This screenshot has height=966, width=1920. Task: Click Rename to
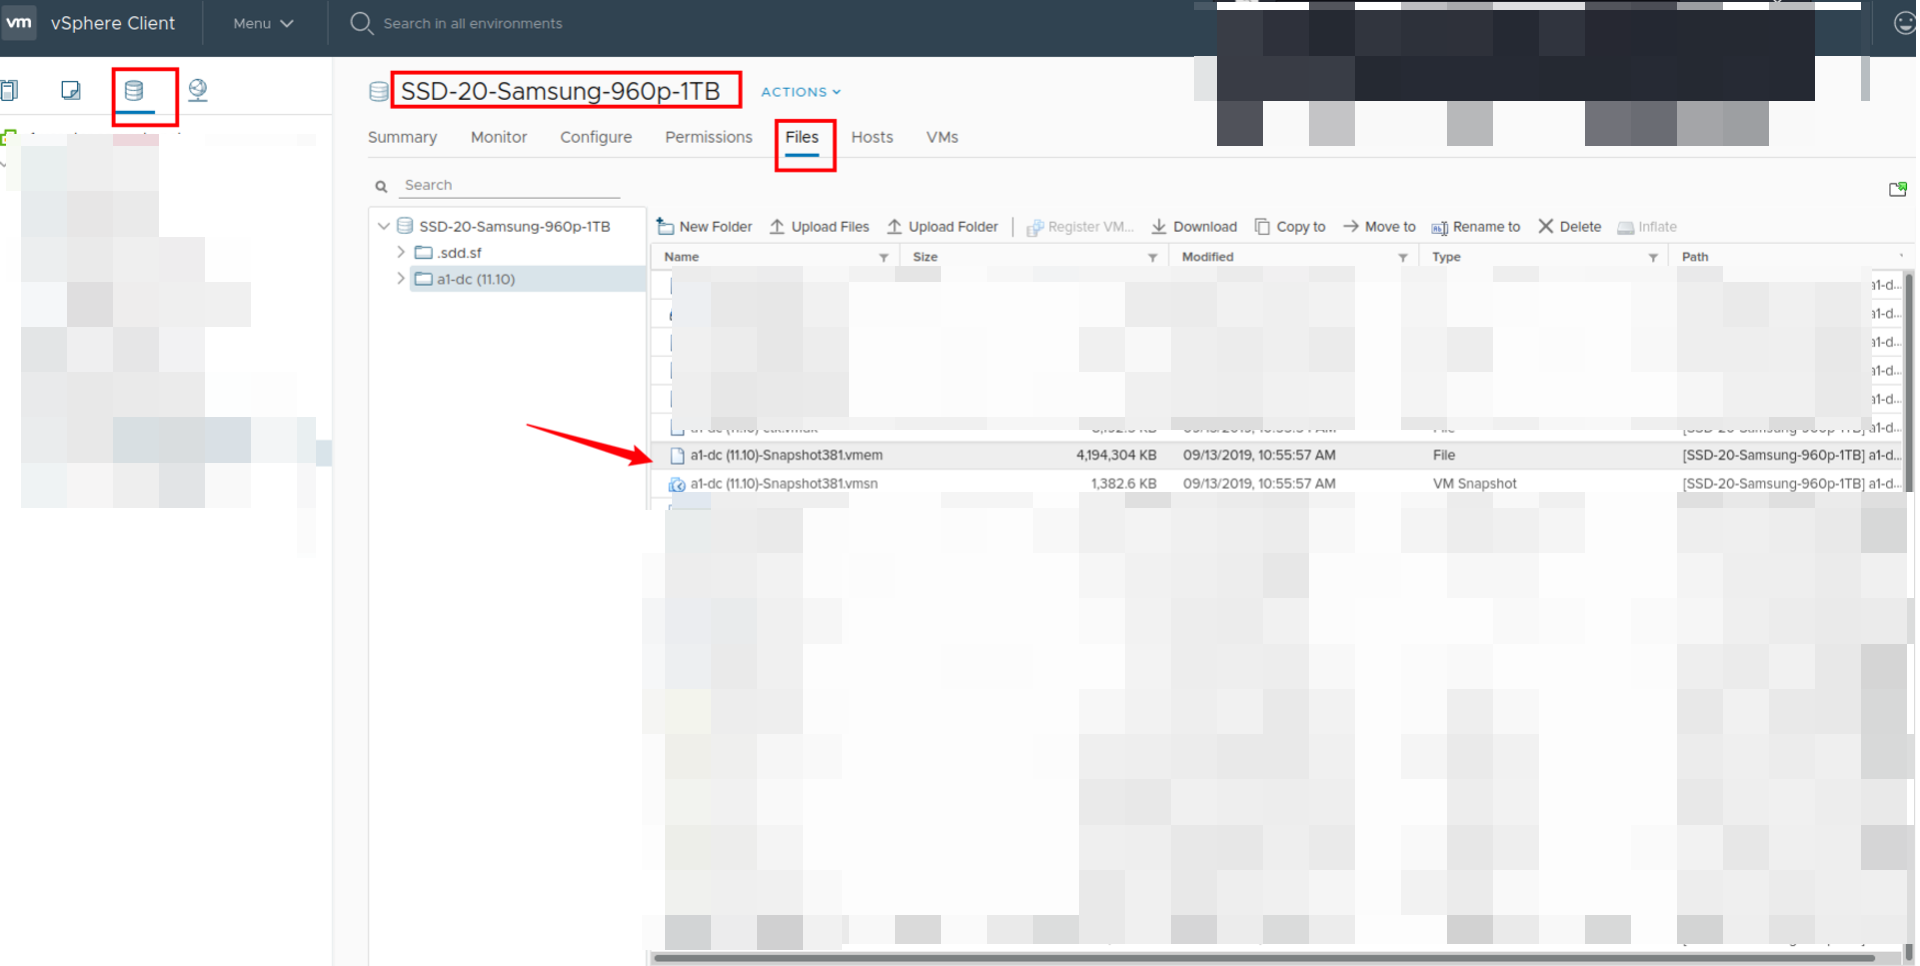coord(1476,227)
